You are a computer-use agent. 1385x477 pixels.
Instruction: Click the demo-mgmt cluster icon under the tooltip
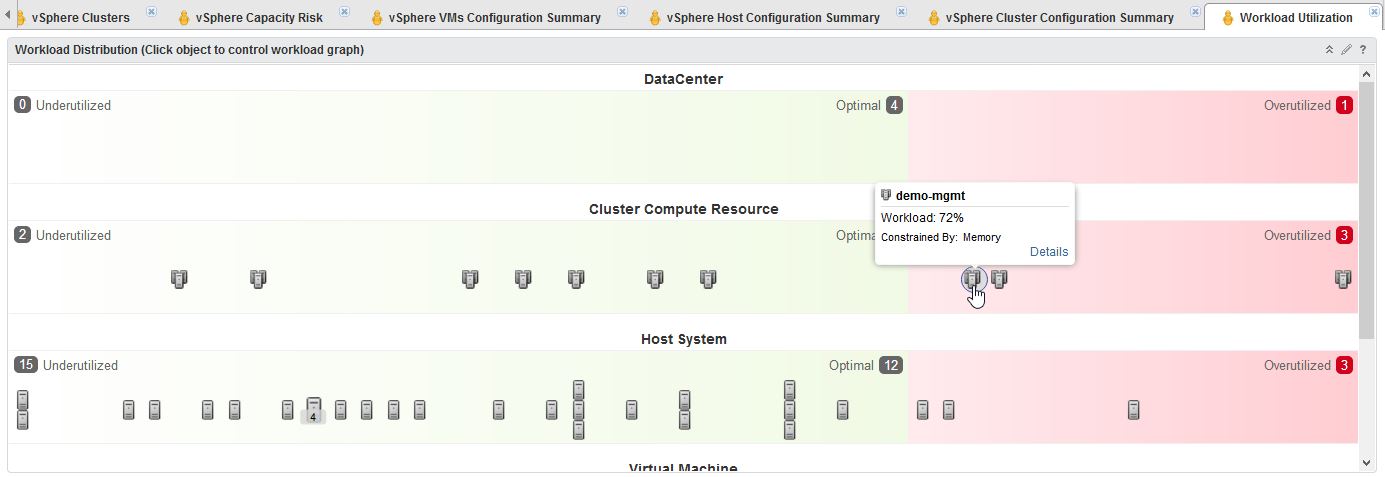(x=973, y=279)
